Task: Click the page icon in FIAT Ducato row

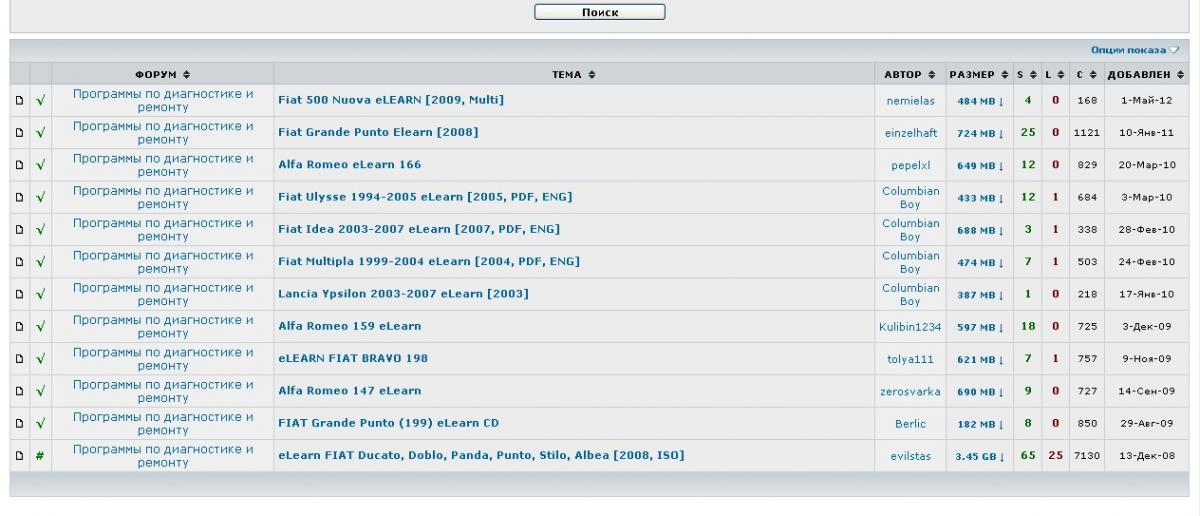Action: [19, 456]
